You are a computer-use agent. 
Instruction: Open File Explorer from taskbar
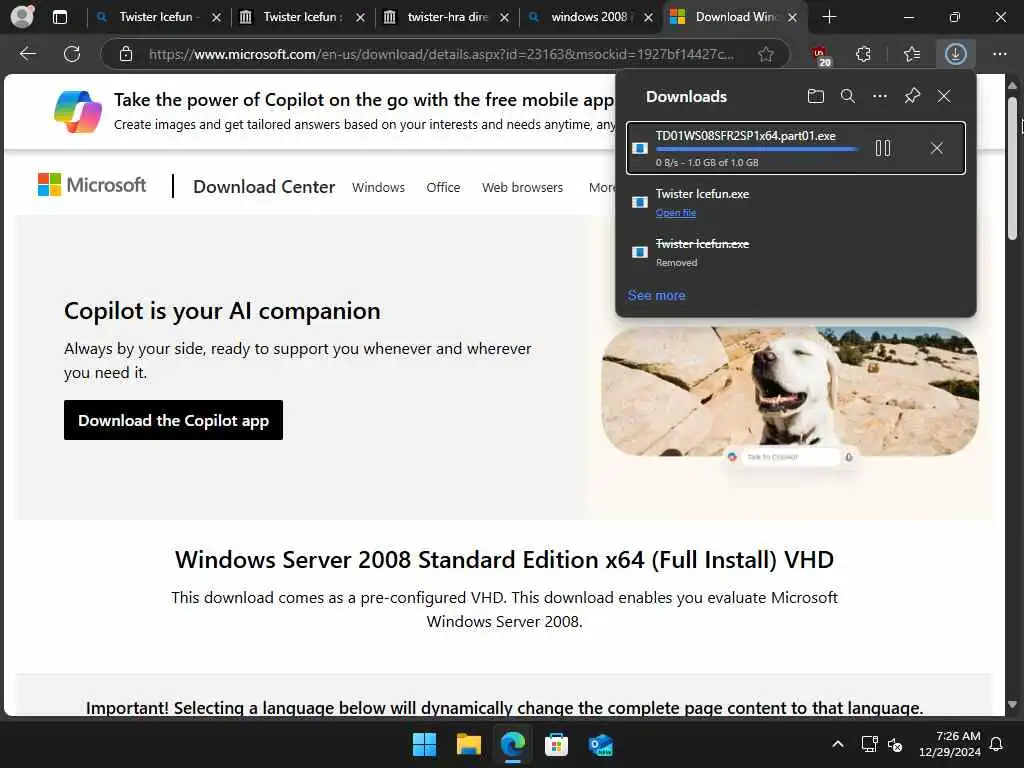coord(469,744)
